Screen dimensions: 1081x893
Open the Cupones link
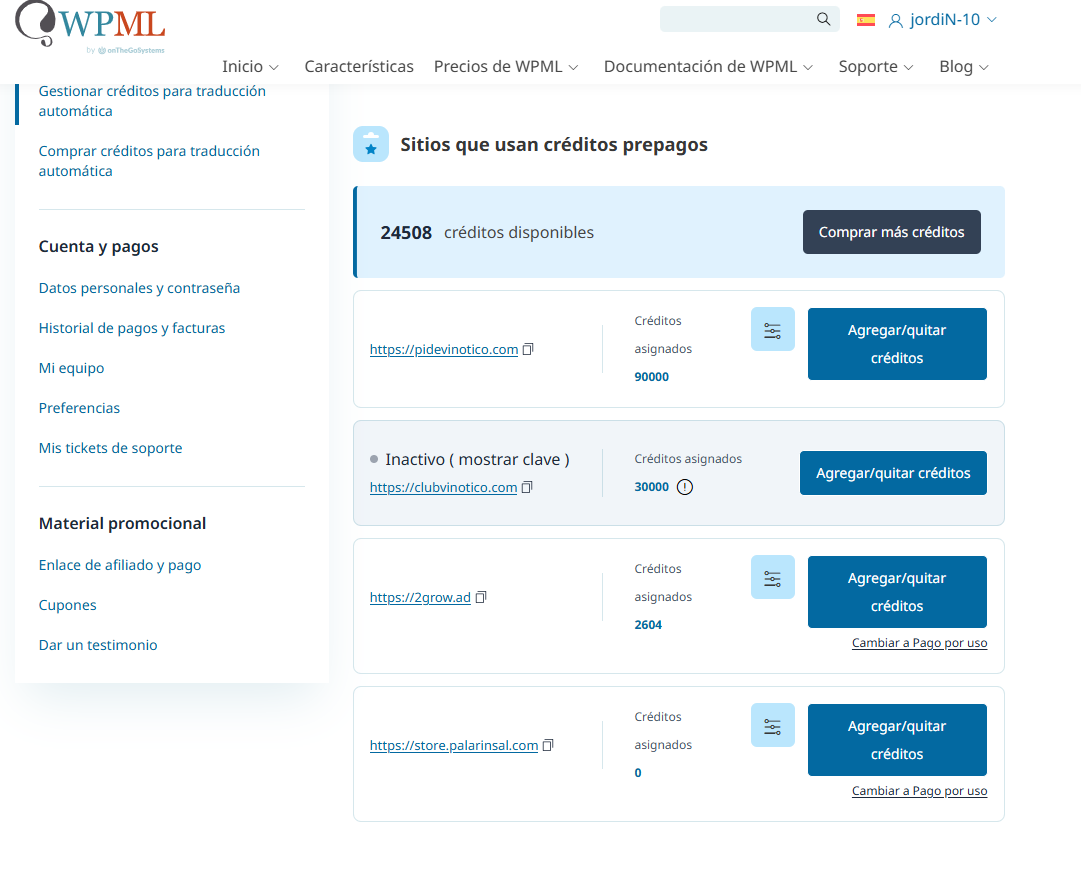pos(68,605)
